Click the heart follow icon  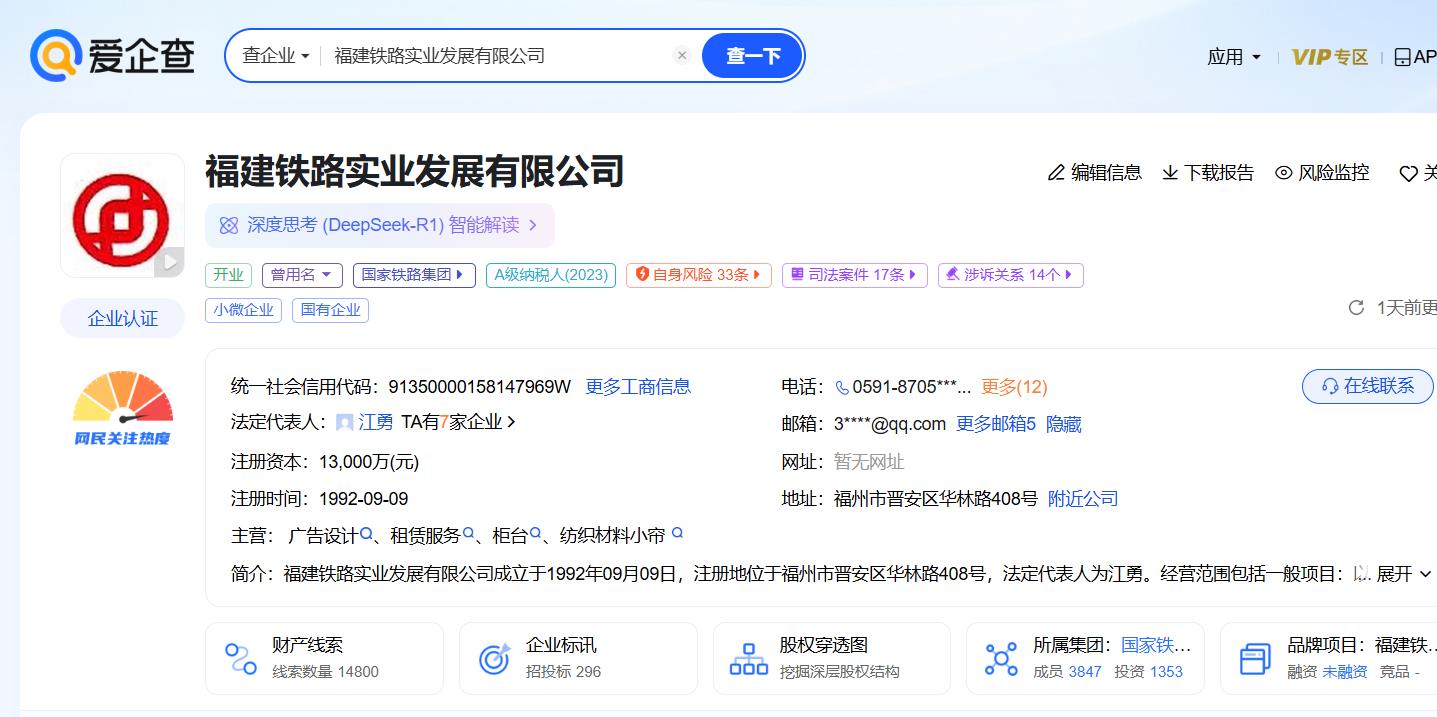pos(1408,174)
